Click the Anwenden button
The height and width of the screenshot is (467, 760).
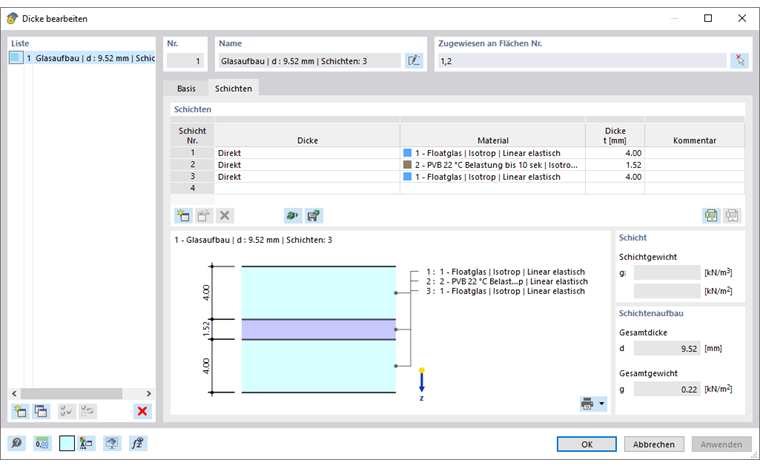[x=721, y=444]
